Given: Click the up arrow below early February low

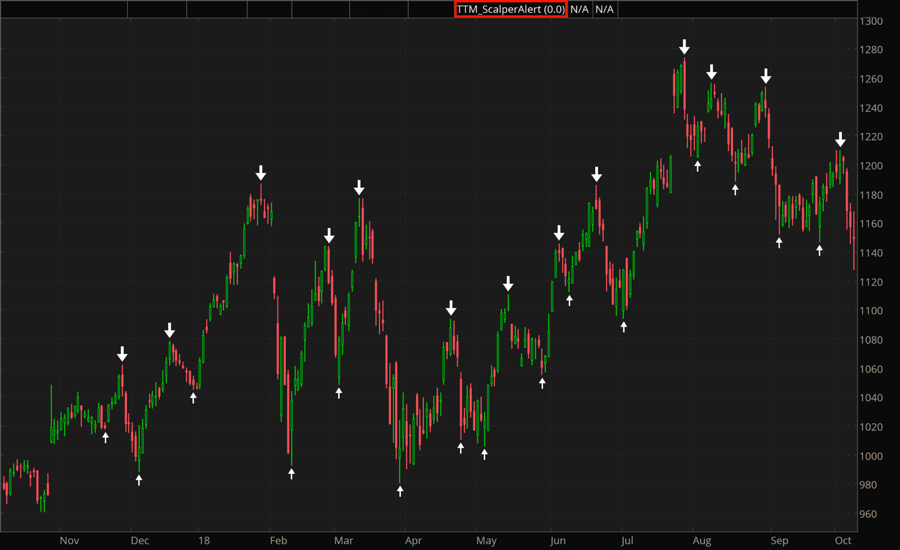Looking at the screenshot, I should tap(292, 473).
